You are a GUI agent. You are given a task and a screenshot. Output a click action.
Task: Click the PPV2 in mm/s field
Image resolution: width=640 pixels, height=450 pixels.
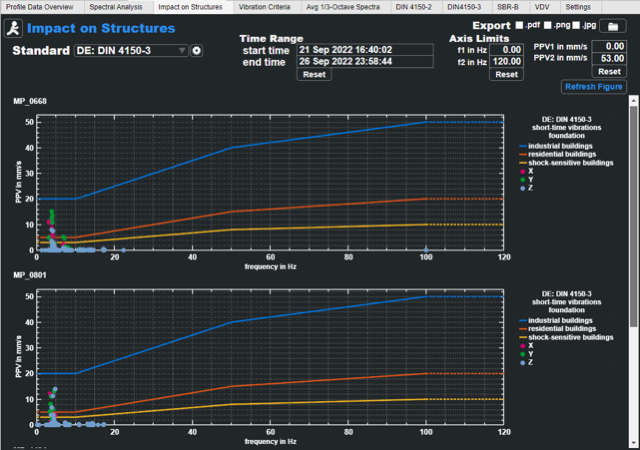point(608,59)
